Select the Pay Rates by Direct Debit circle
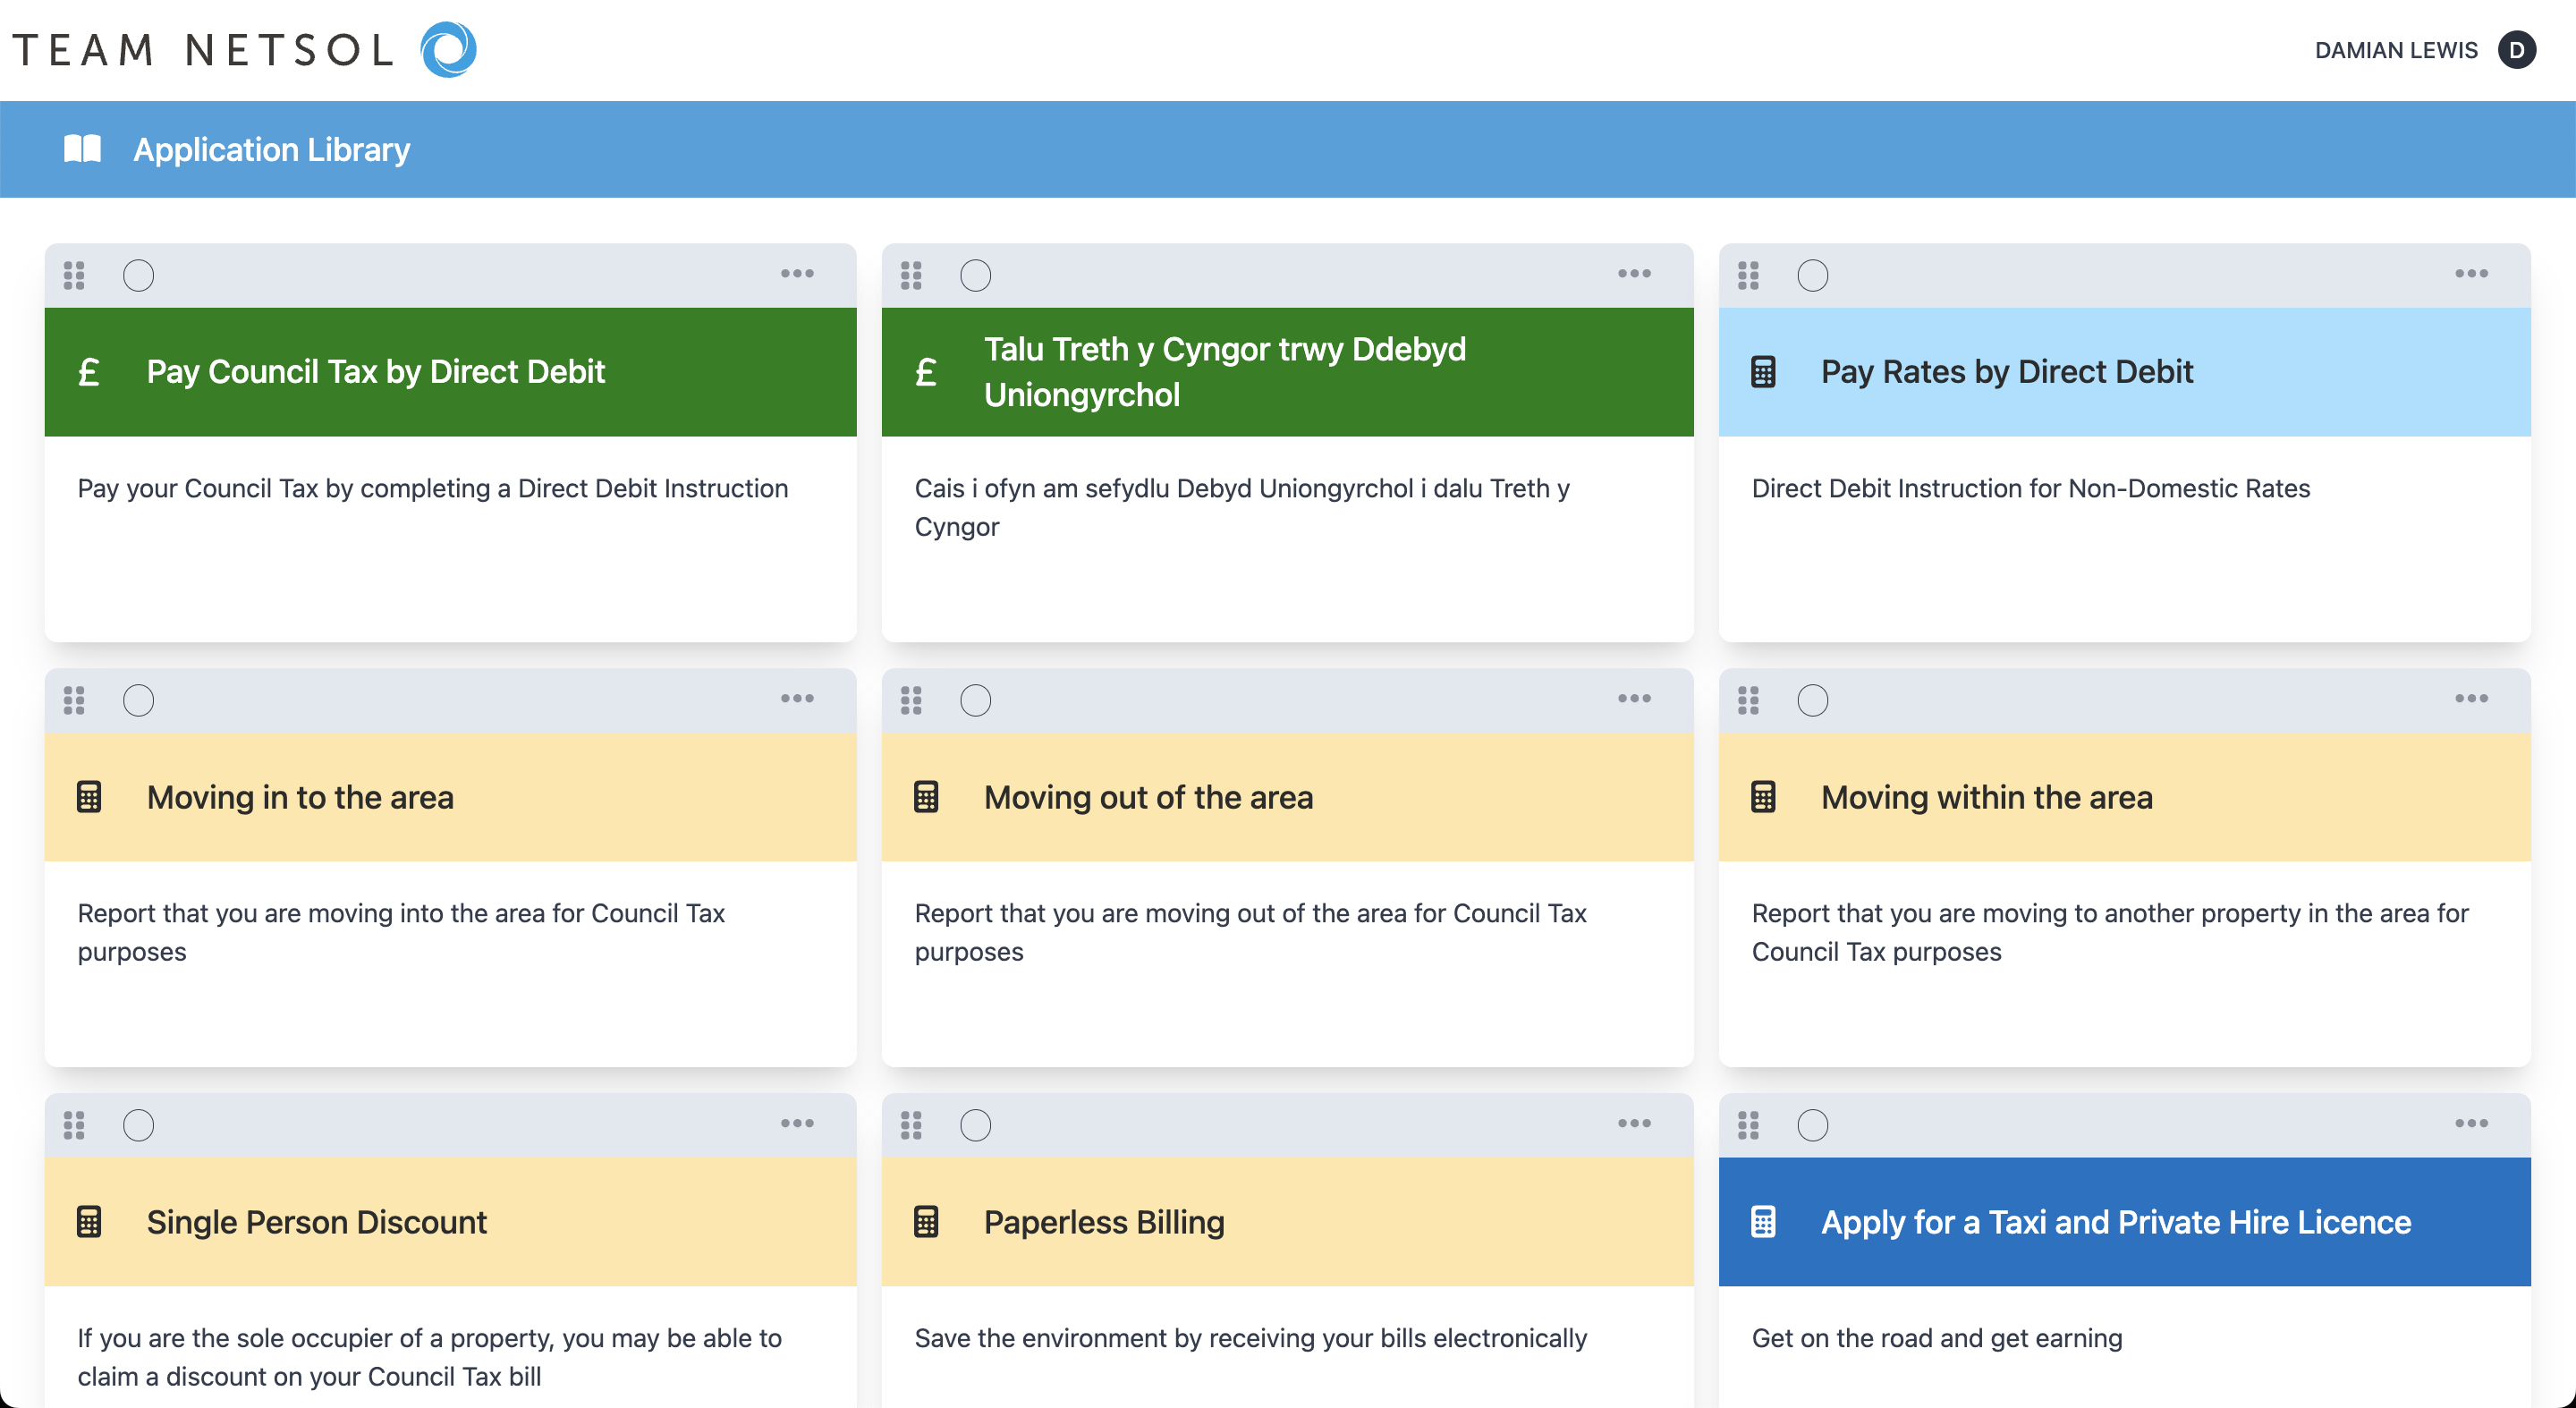 (x=1812, y=275)
